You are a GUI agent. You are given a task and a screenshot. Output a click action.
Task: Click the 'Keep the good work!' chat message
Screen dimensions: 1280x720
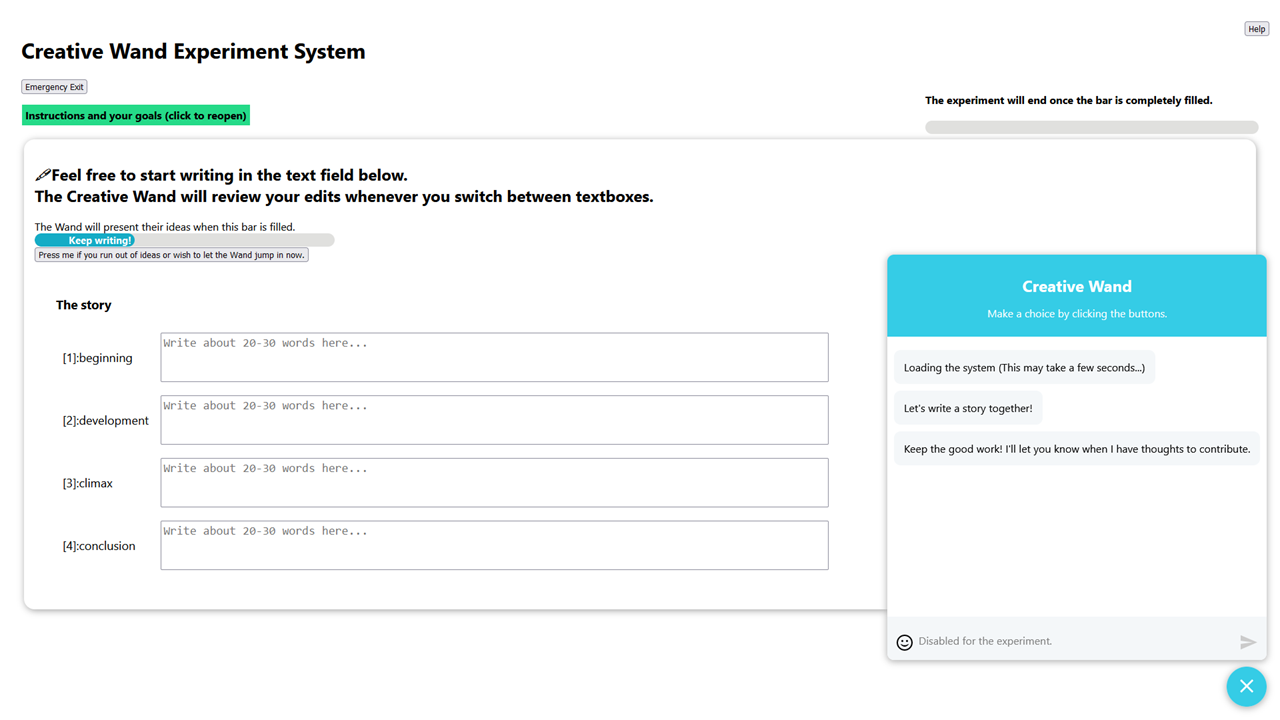click(x=1076, y=449)
